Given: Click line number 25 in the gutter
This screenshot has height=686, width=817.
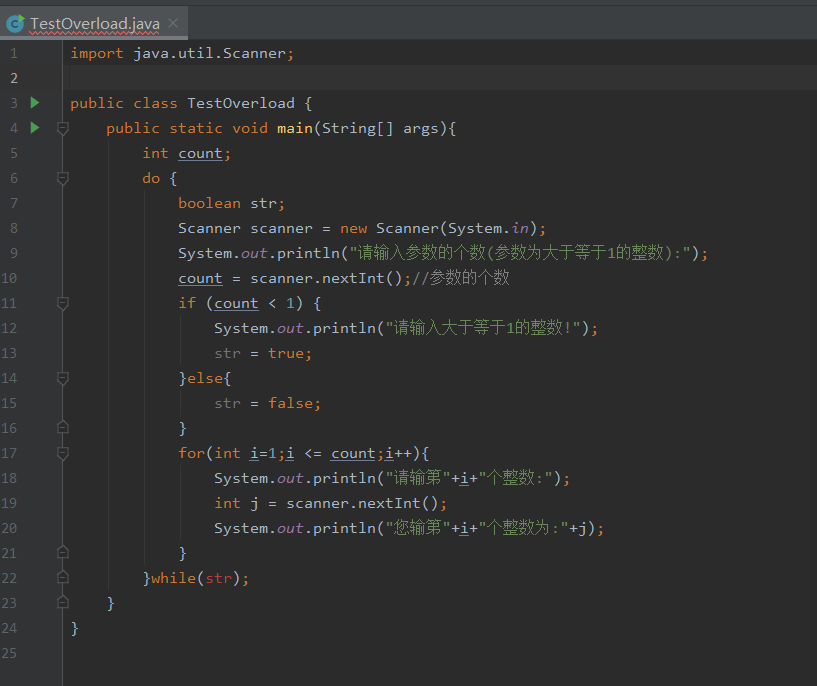Looking at the screenshot, I should coord(9,653).
